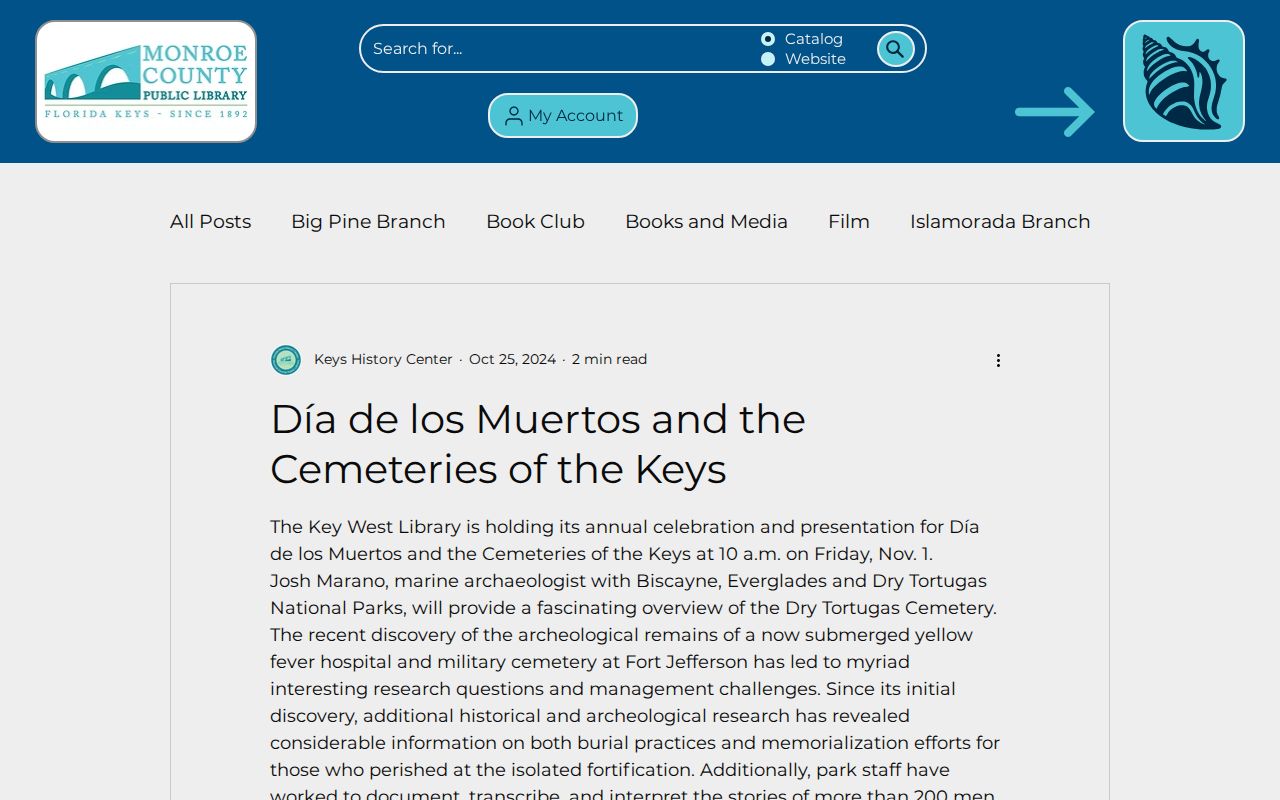Screen dimensions: 1280x800
Task: Click the post title Día de los Muertos
Action: pos(538,444)
